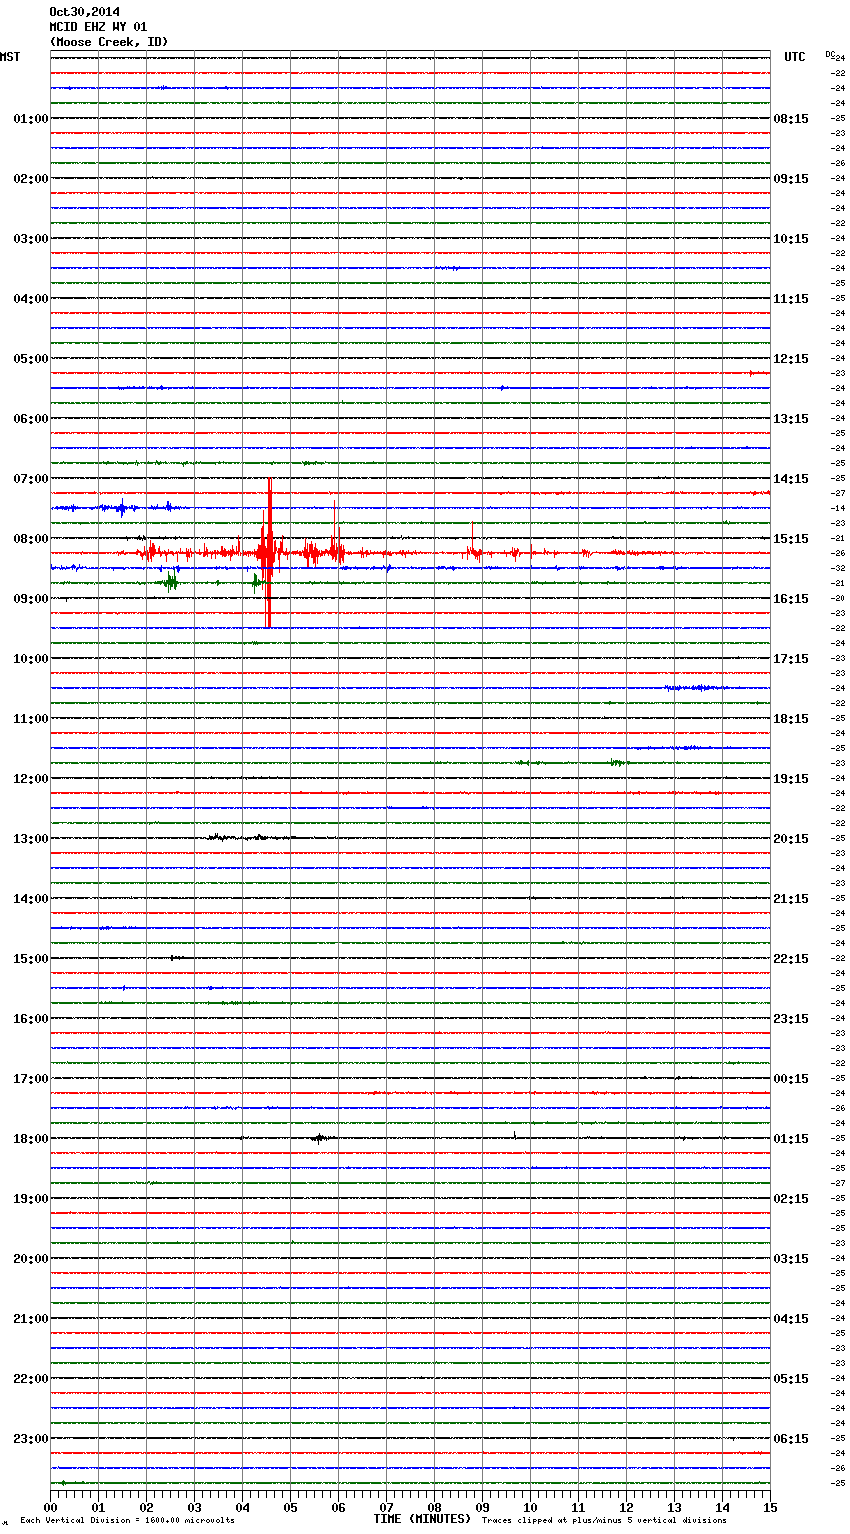Click the "00" minute tick label
Image resolution: width=850 pixels, height=1534 pixels.
click(50, 1508)
